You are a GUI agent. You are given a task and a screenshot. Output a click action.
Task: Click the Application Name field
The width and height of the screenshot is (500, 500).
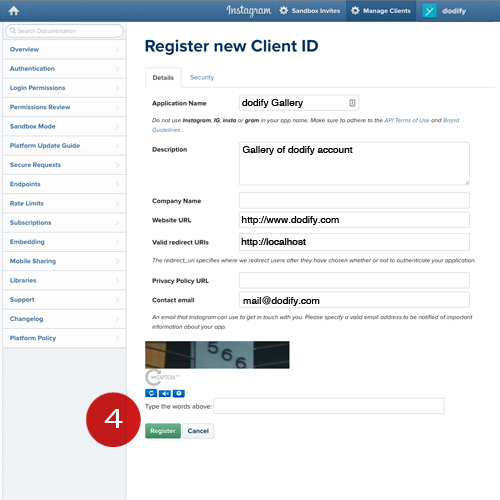(299, 103)
